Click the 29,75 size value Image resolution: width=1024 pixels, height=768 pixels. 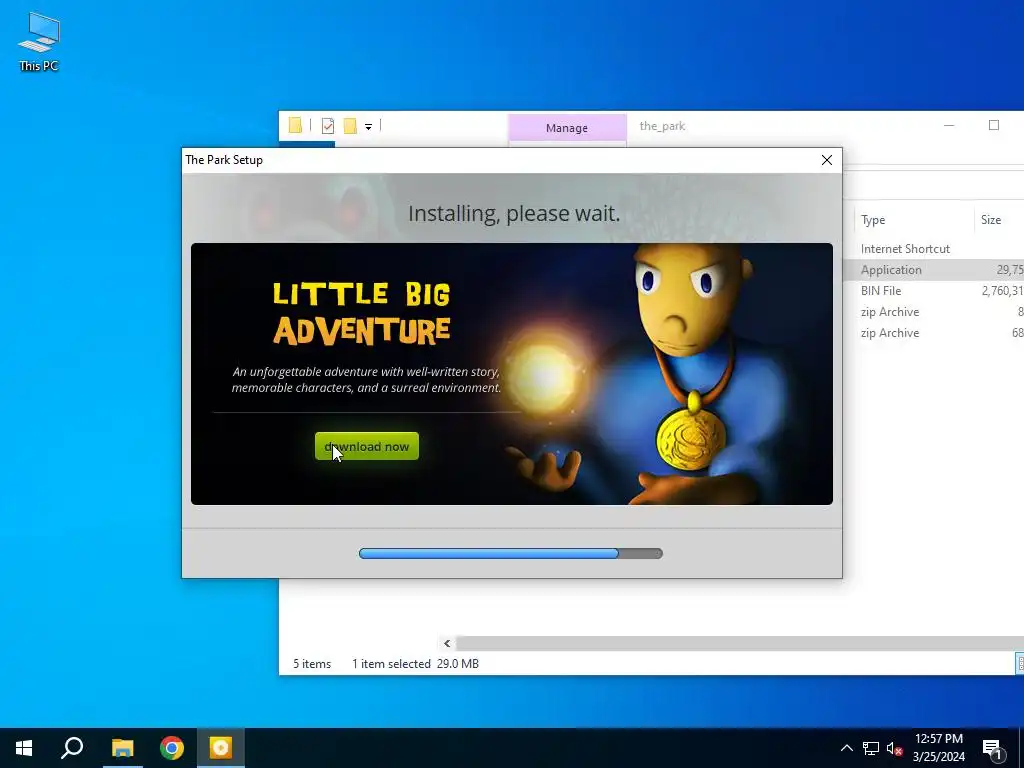(x=1010, y=270)
